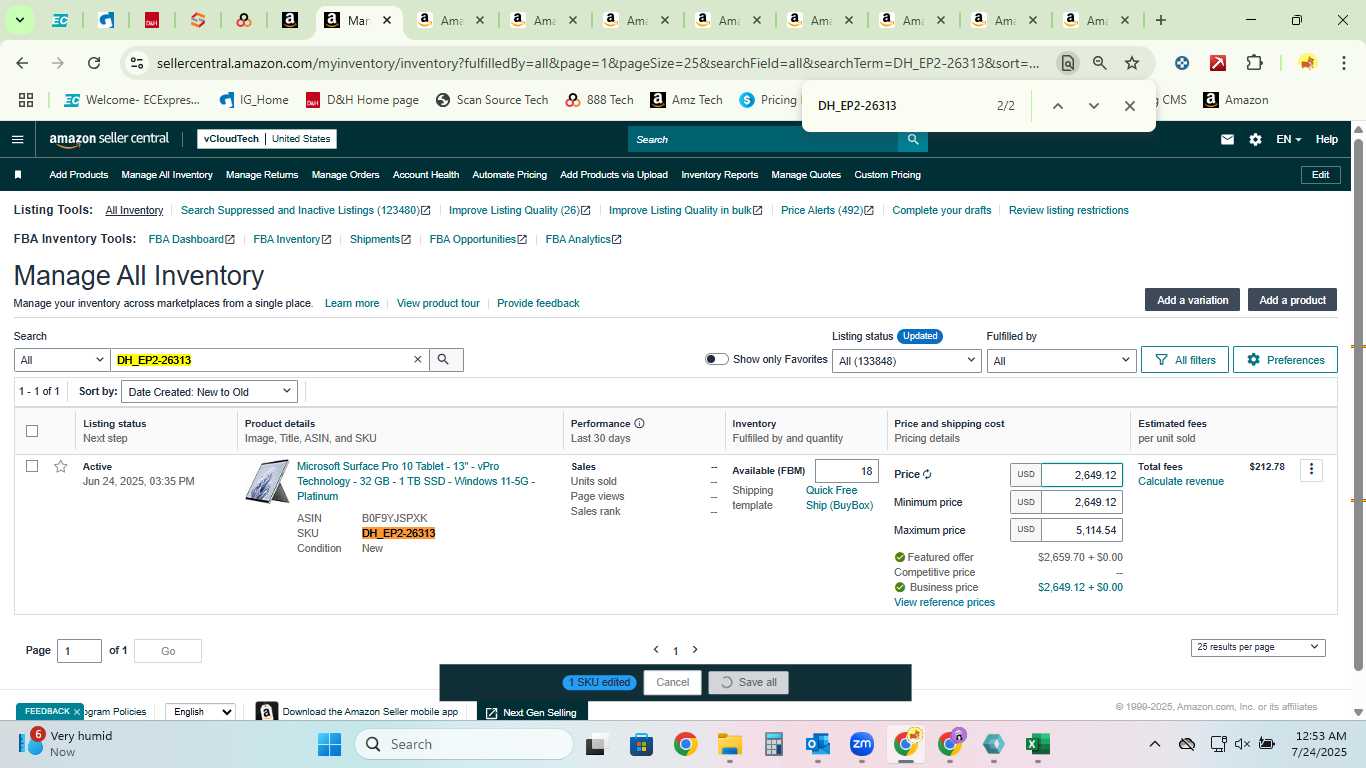Open the Surface Pro product thumbnail
The width and height of the screenshot is (1366, 768).
click(267, 482)
